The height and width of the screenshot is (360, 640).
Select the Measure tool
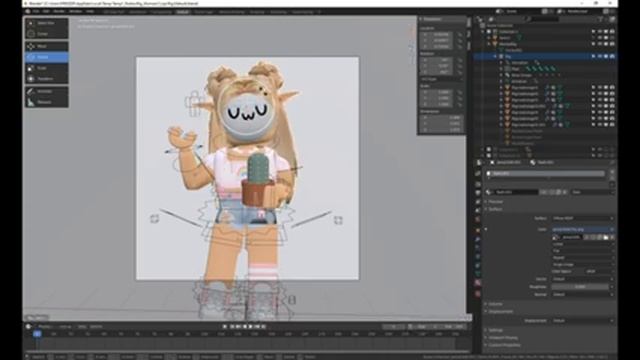click(47, 102)
